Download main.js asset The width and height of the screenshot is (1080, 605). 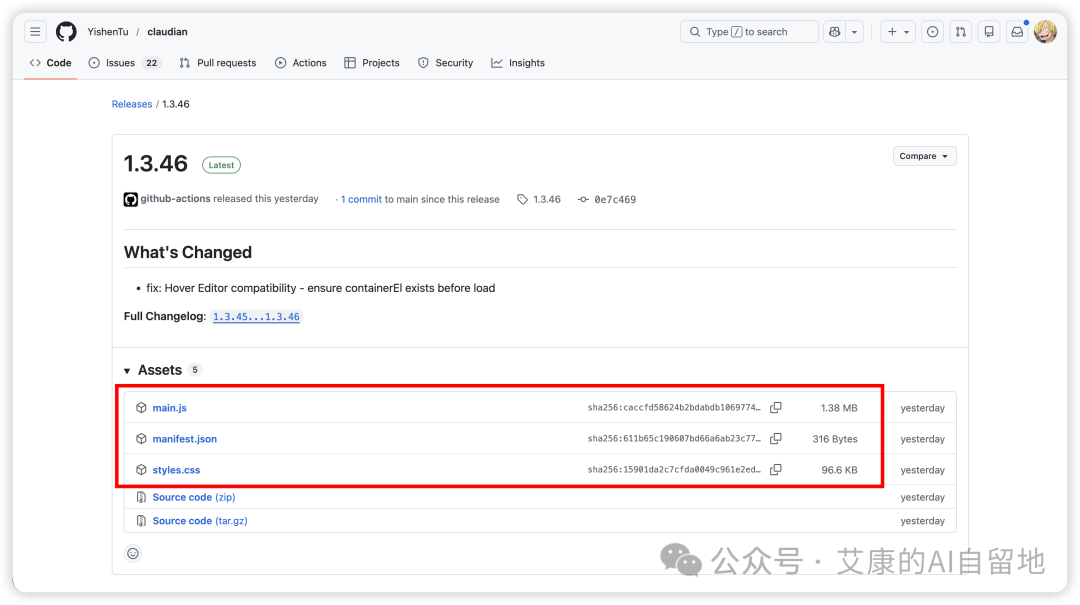(169, 408)
